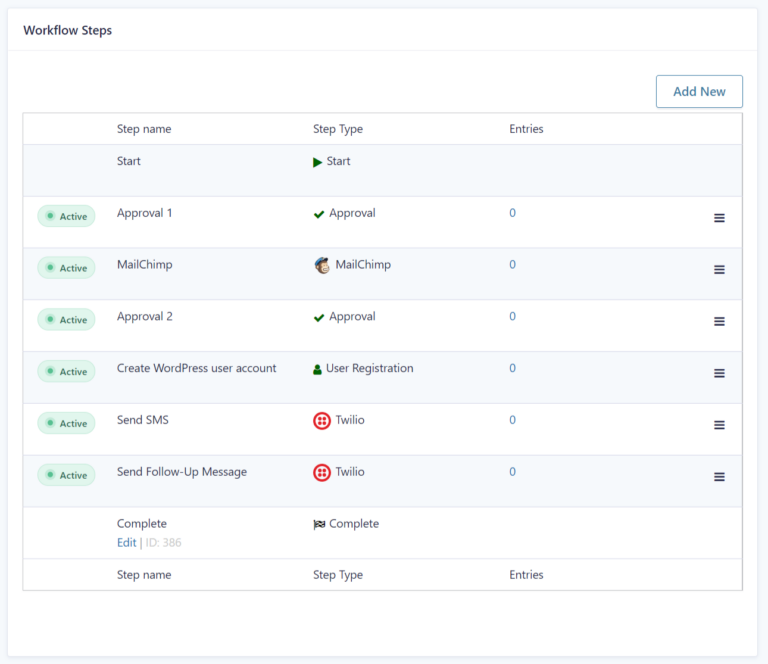Open the hamburger menu for MailChimp row
This screenshot has width=768, height=664.
coord(719,270)
